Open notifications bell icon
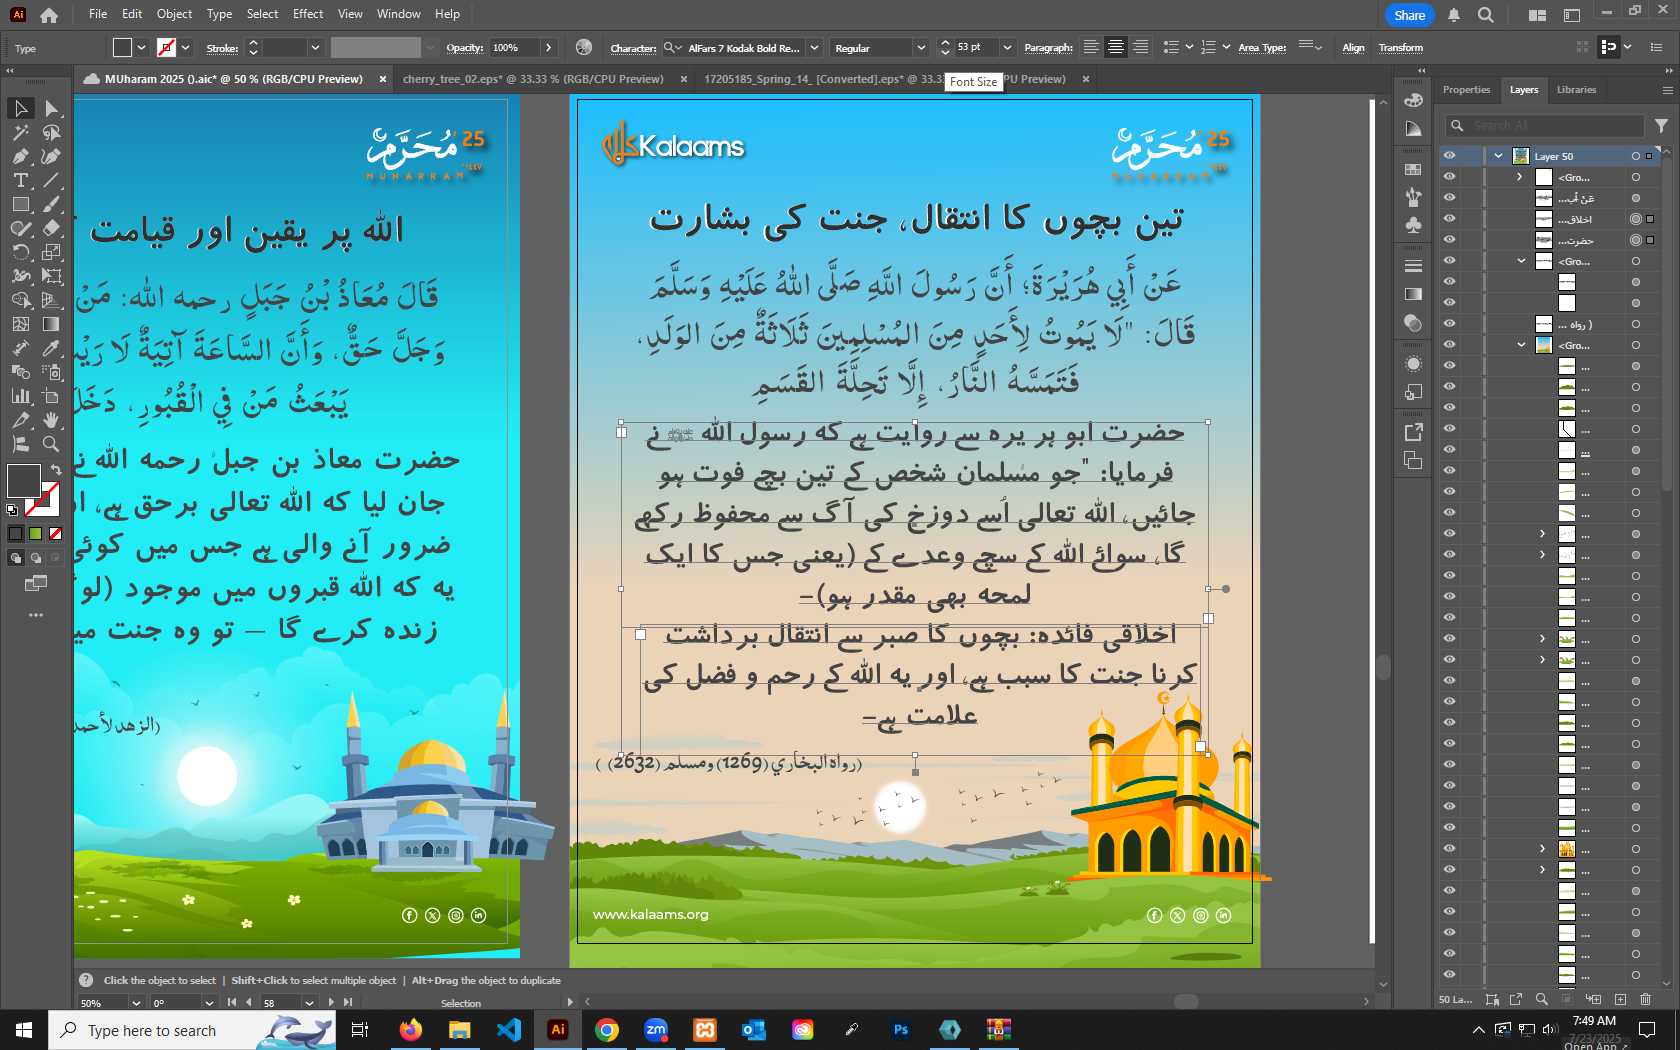This screenshot has height=1050, width=1680. pyautogui.click(x=1454, y=15)
